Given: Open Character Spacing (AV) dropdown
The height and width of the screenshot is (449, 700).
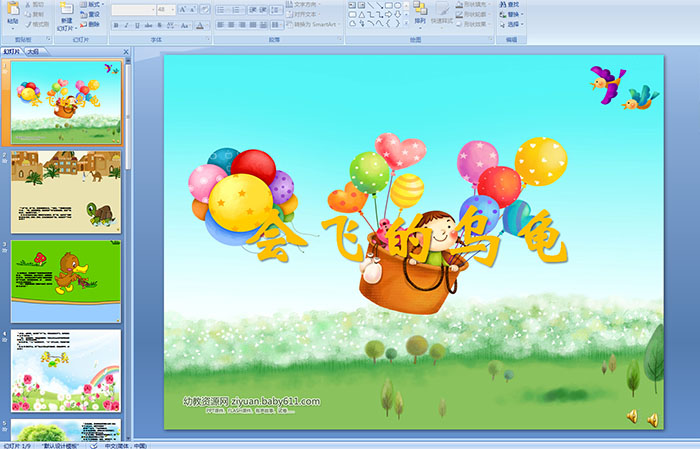Looking at the screenshot, I should coord(172,25).
